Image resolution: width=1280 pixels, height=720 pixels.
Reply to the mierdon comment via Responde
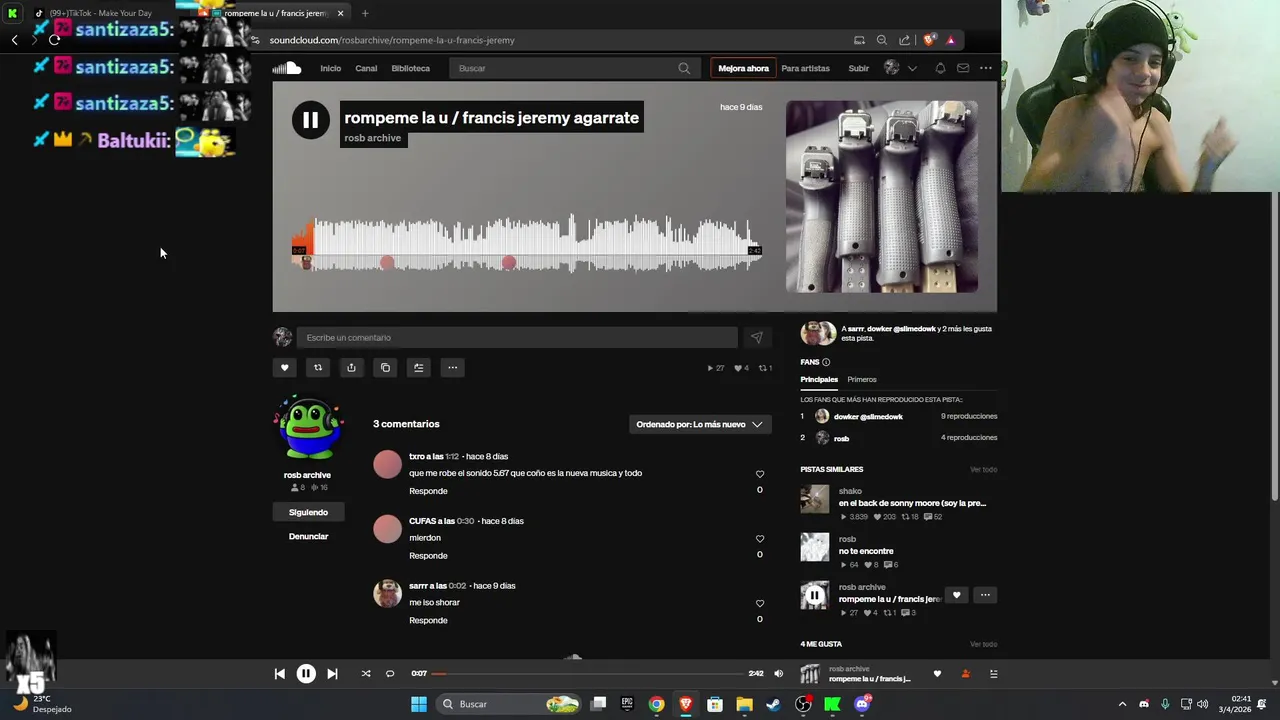428,556
